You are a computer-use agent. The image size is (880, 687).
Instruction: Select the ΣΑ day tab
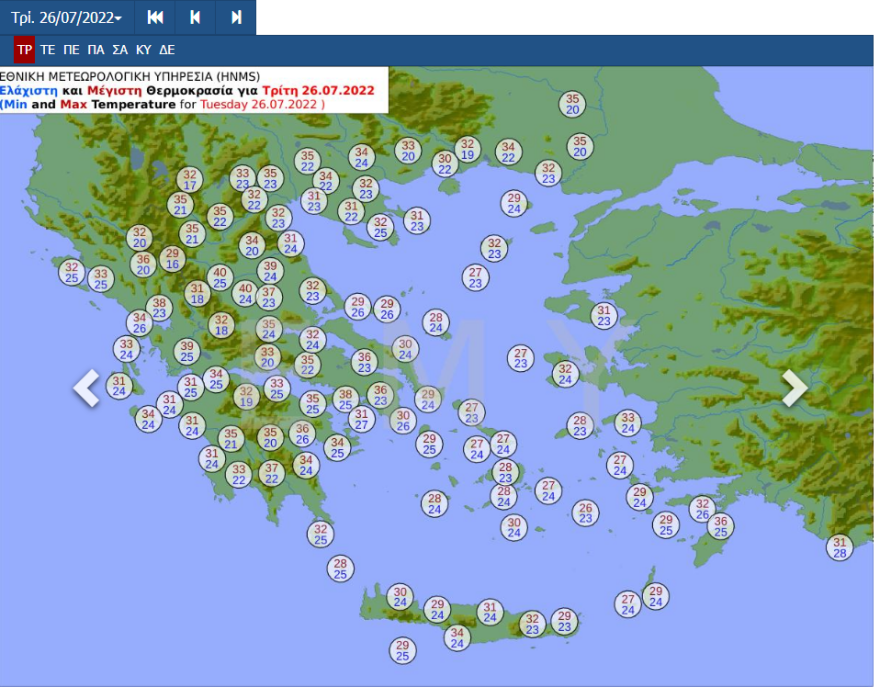coord(120,49)
